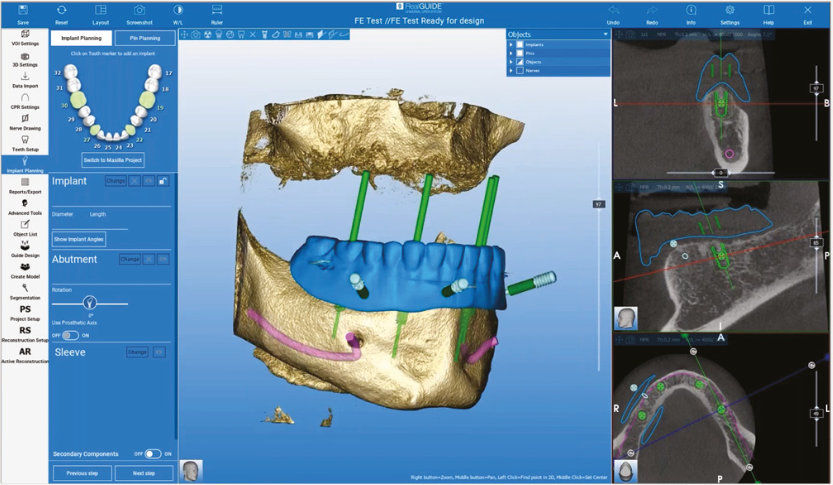This screenshot has height=485, width=833.
Task: Open the Guide Design step
Action: [x=25, y=246]
